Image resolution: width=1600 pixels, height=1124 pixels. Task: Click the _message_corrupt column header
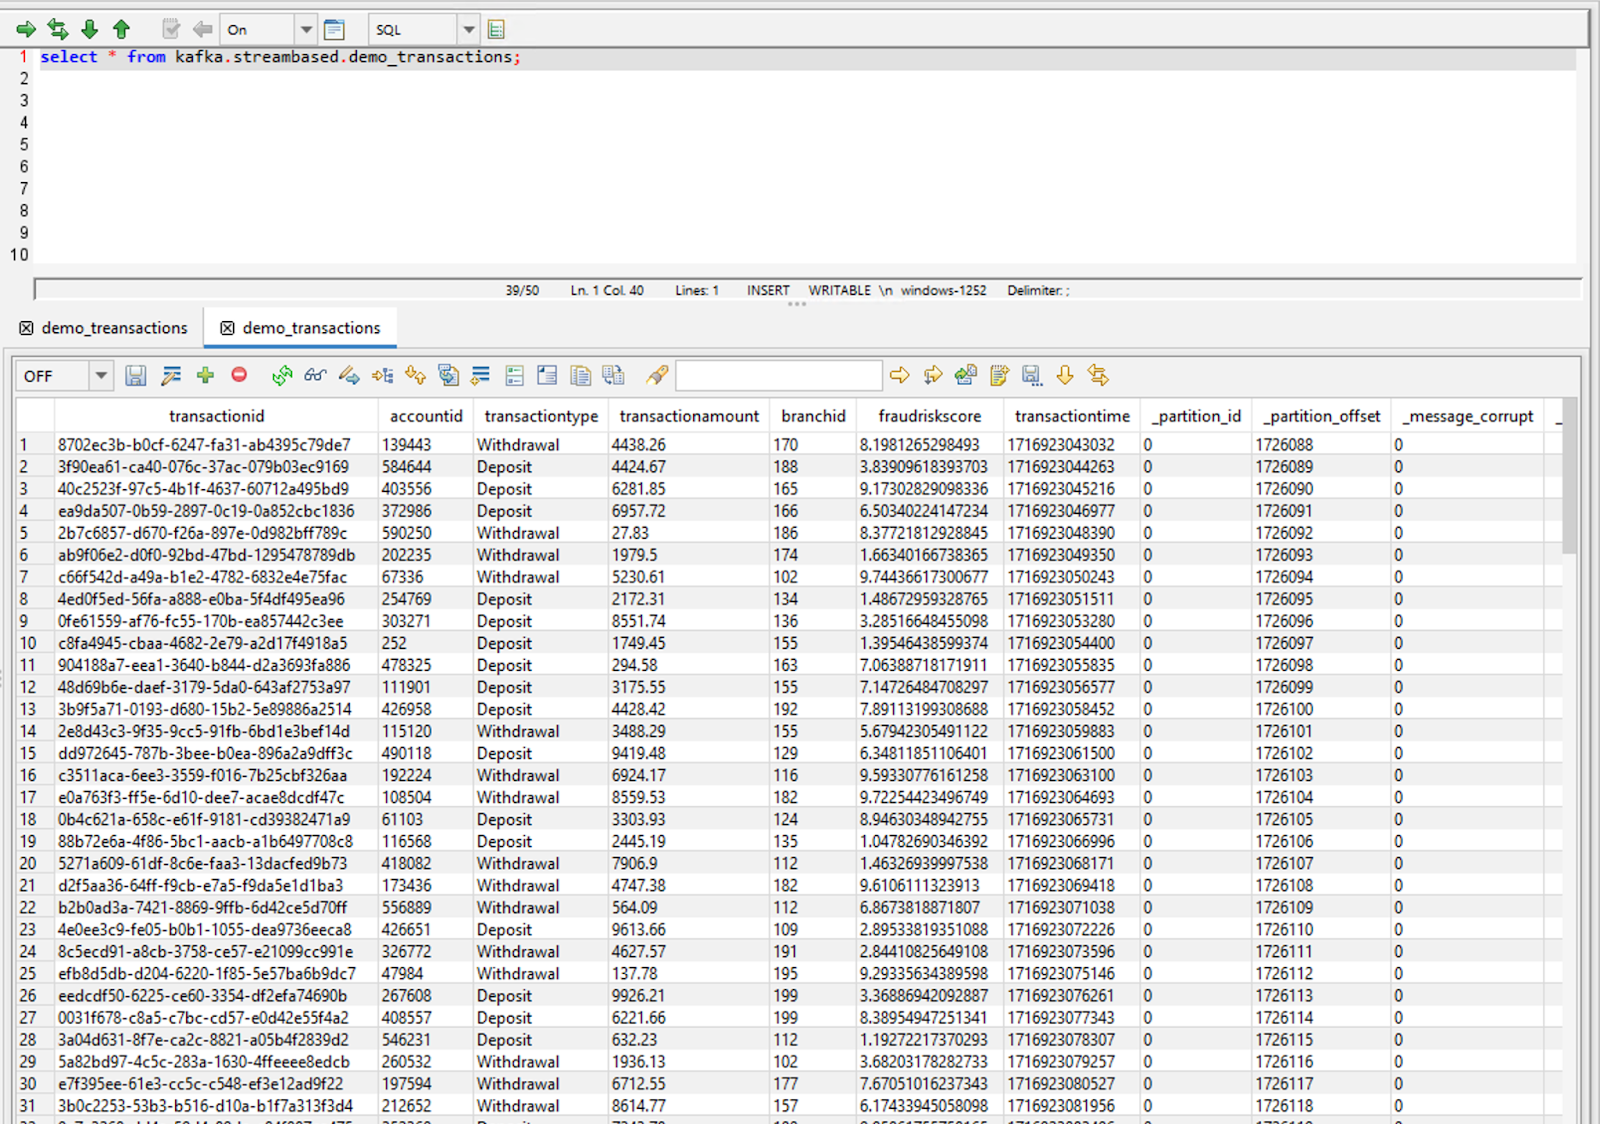click(1468, 416)
